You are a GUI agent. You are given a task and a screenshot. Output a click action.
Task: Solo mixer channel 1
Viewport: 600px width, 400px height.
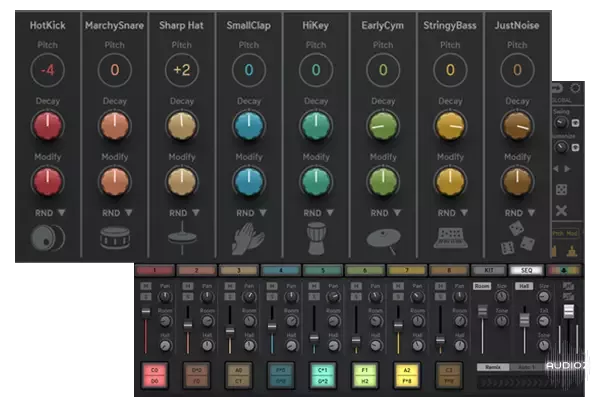point(146,297)
